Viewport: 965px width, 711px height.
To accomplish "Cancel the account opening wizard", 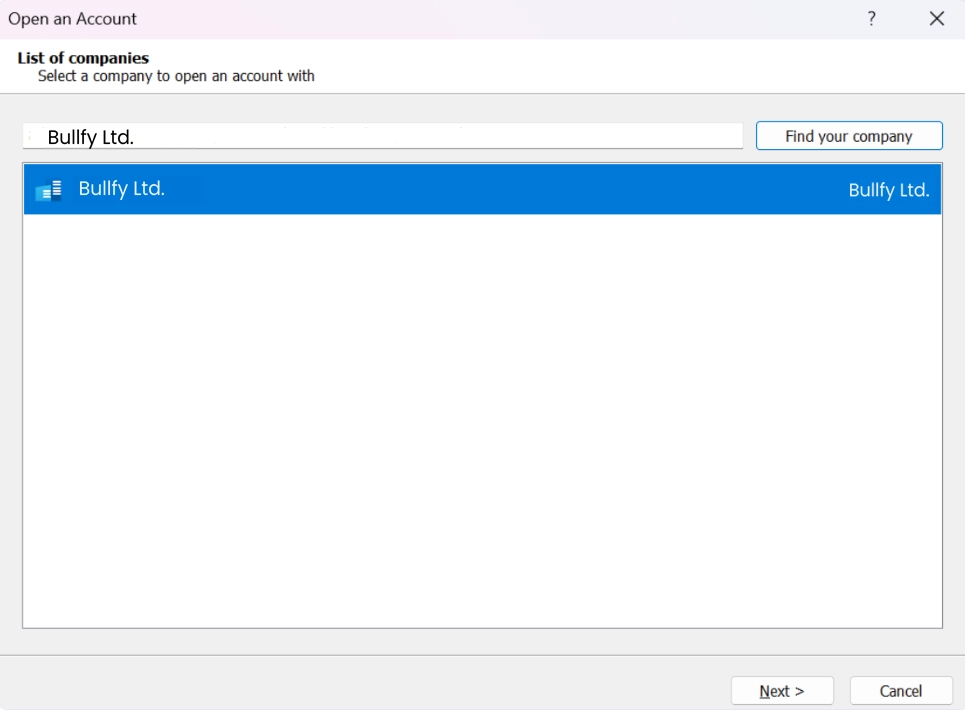I will 900,691.
